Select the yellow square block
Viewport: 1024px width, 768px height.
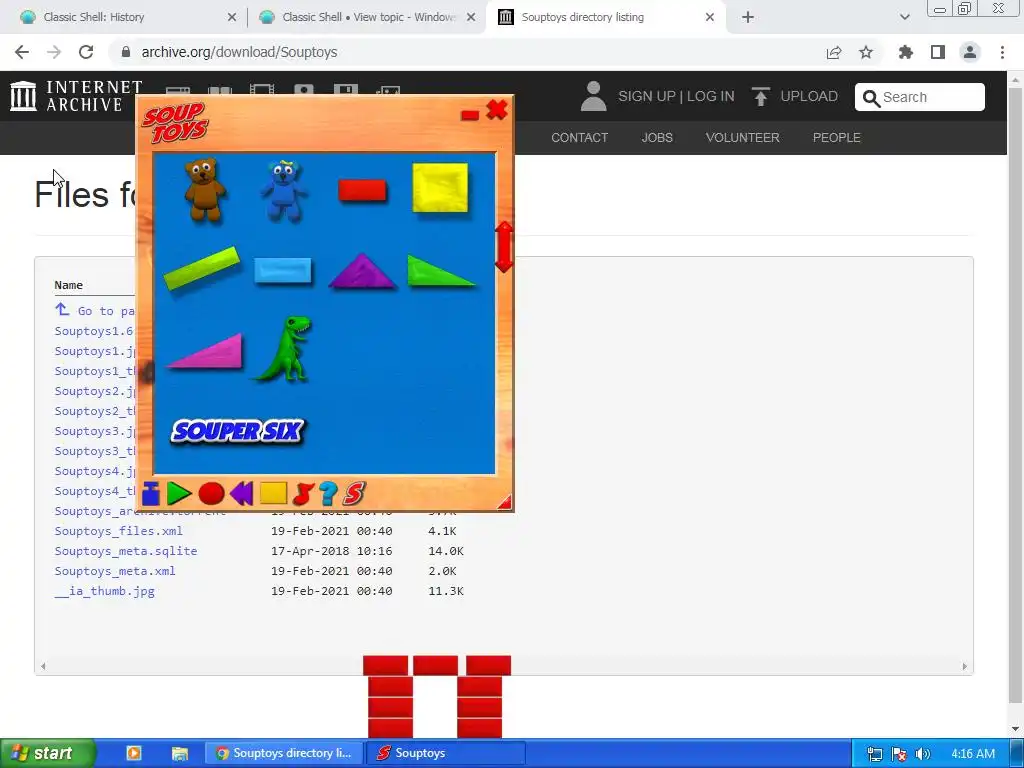440,188
